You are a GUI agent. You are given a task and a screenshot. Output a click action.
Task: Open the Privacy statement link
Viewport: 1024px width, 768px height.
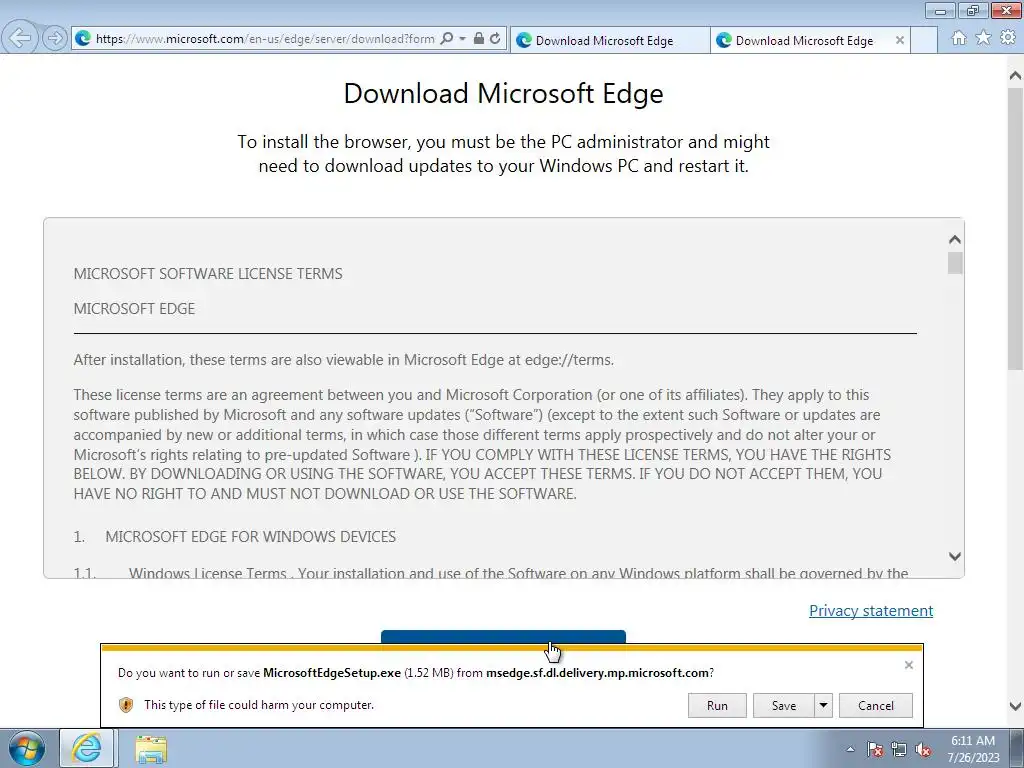(x=871, y=611)
